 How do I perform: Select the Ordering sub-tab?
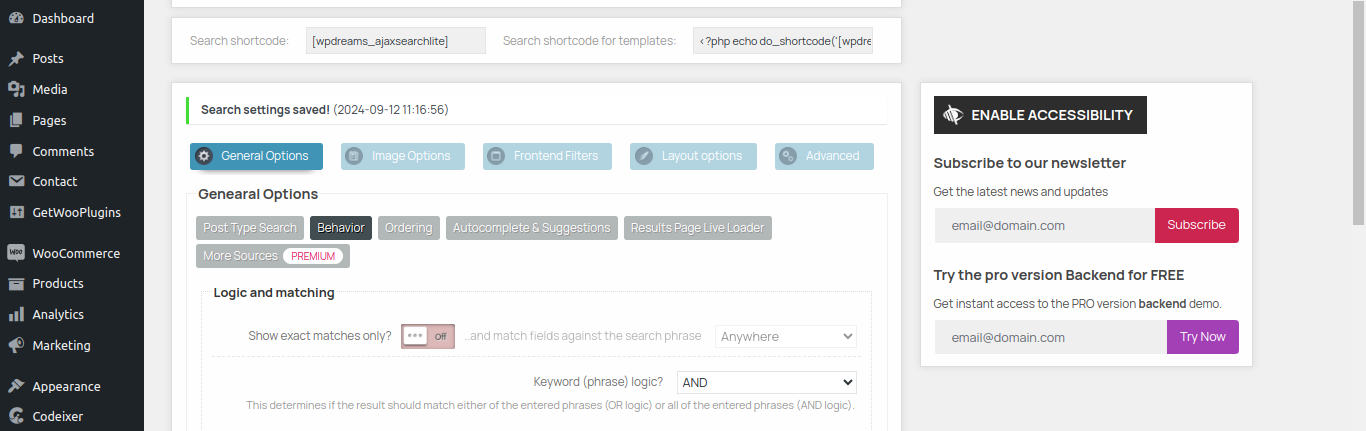click(x=409, y=228)
